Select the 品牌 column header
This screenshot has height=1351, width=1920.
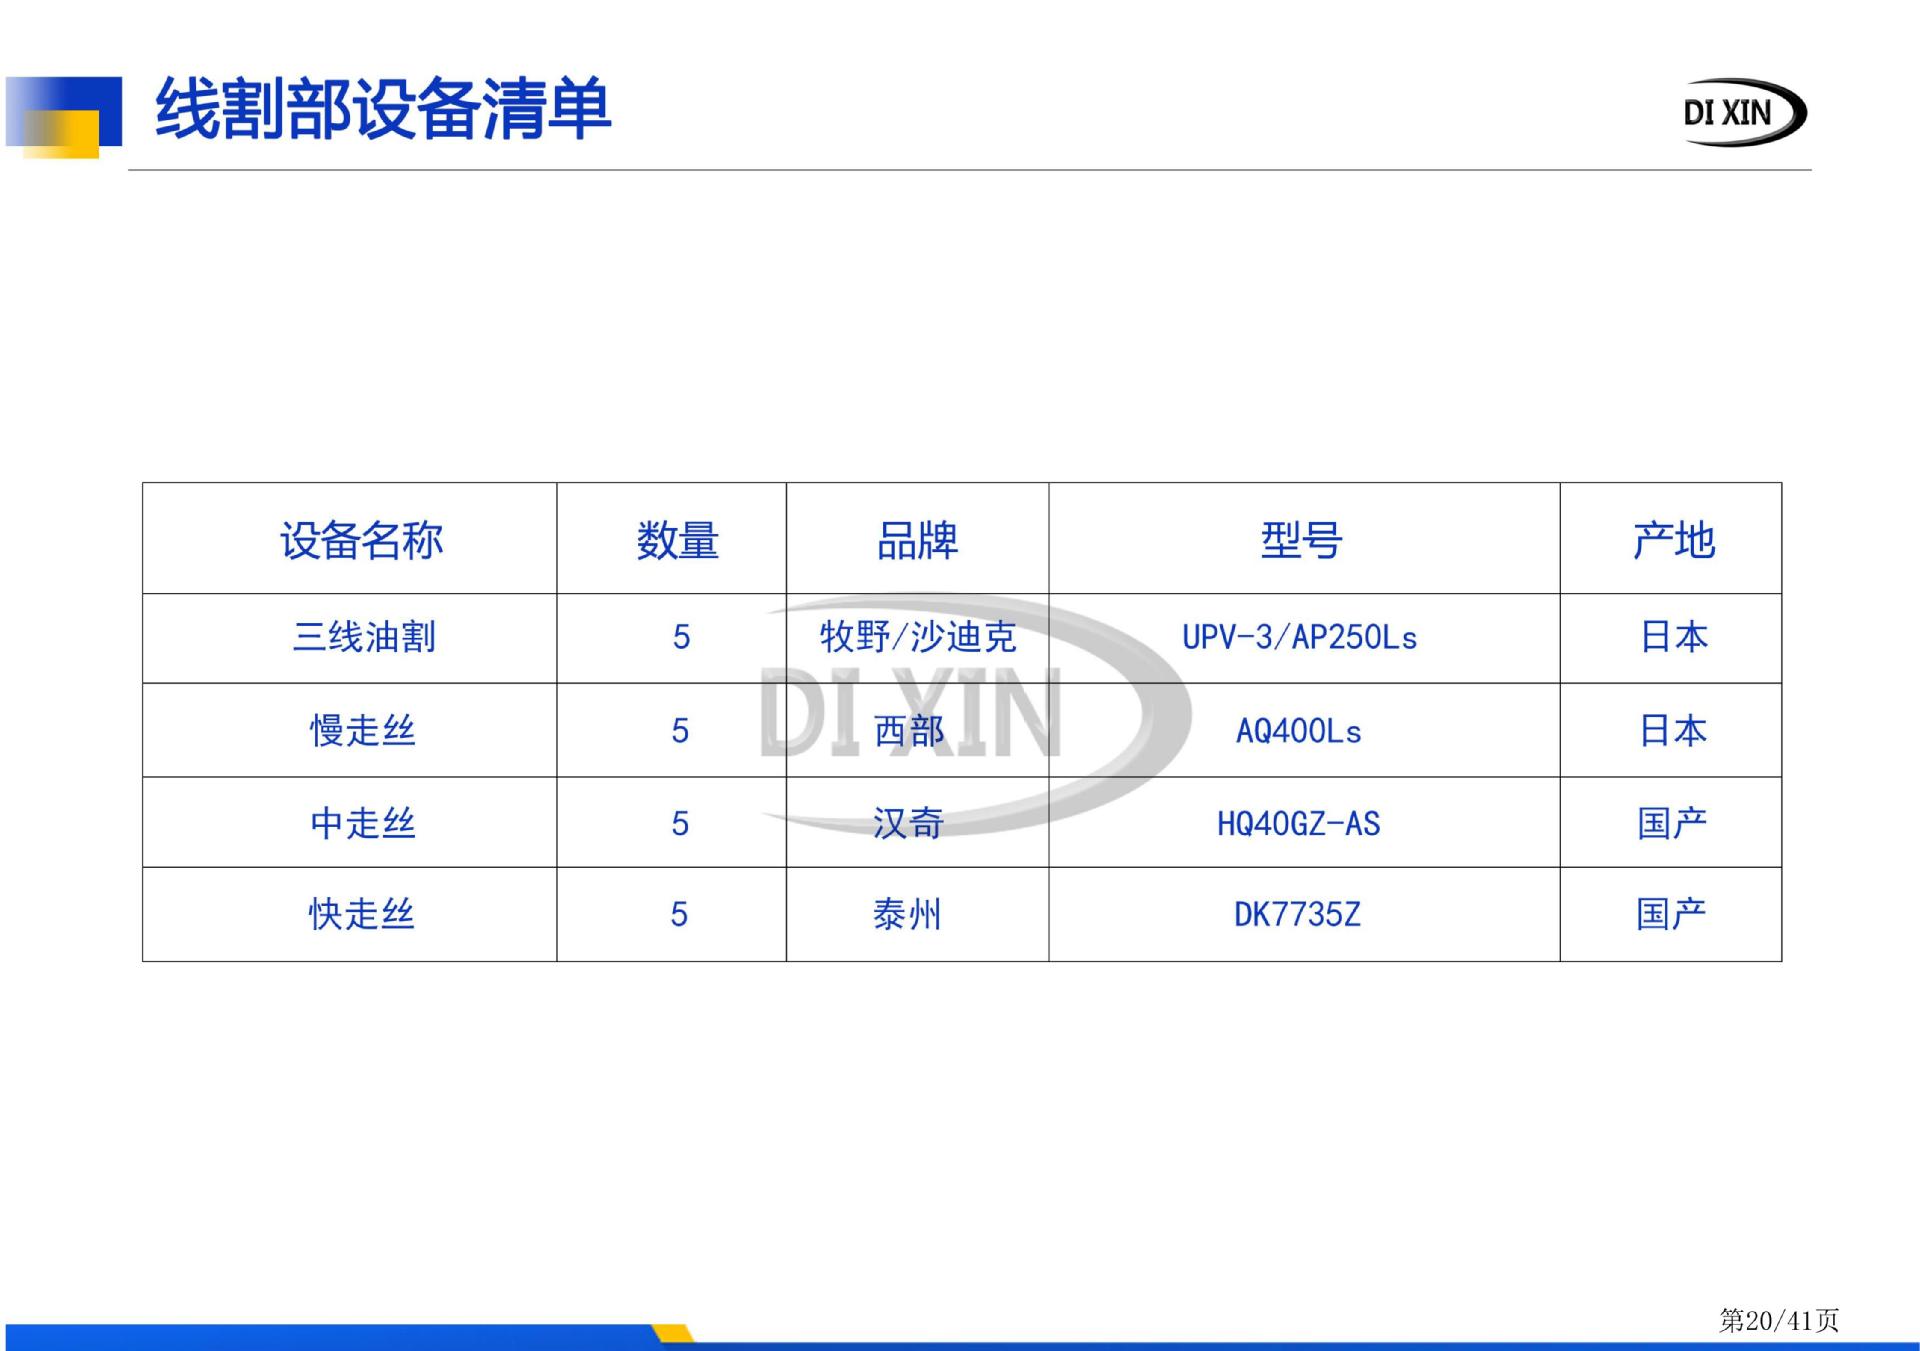[x=917, y=541]
